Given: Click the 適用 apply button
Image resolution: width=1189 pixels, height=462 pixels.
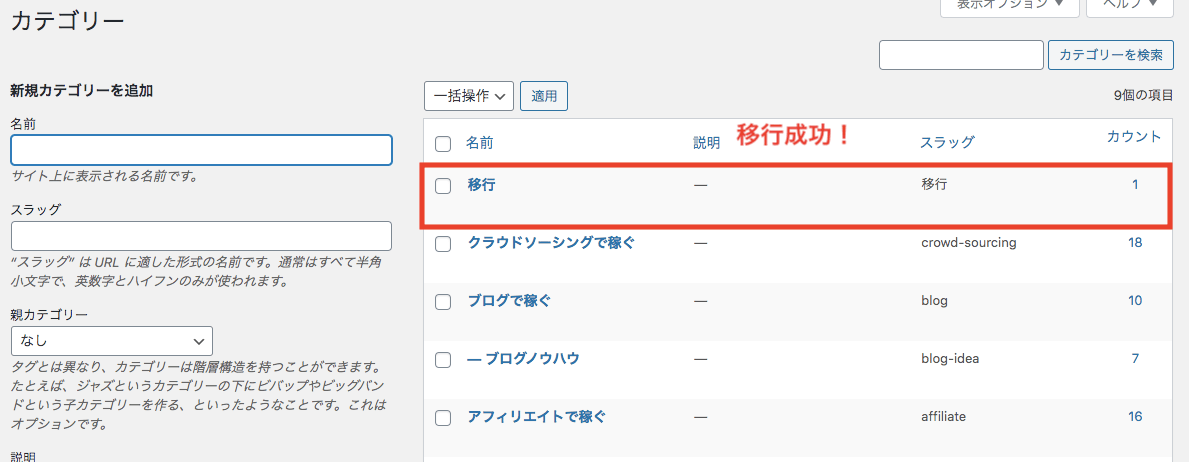Looking at the screenshot, I should coord(544,96).
